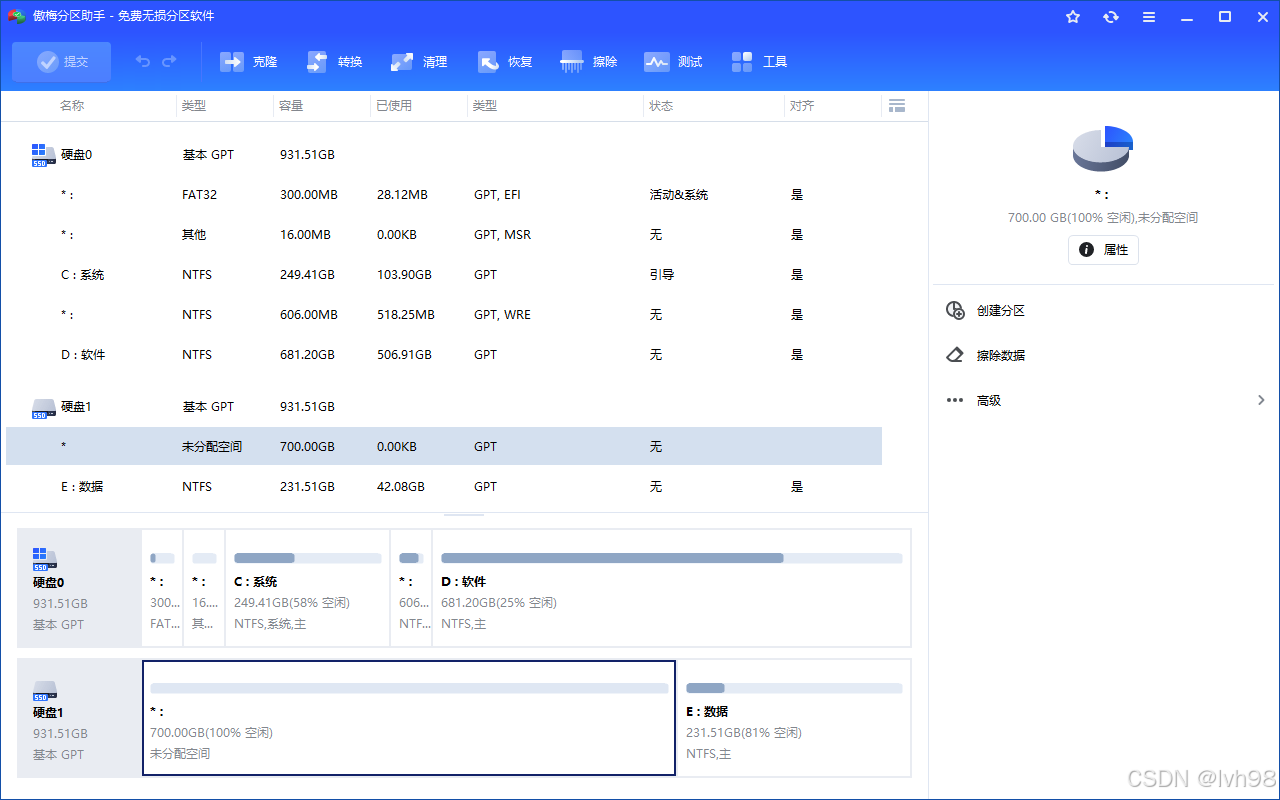Click 硬盘1 block in disk map

click(80, 718)
